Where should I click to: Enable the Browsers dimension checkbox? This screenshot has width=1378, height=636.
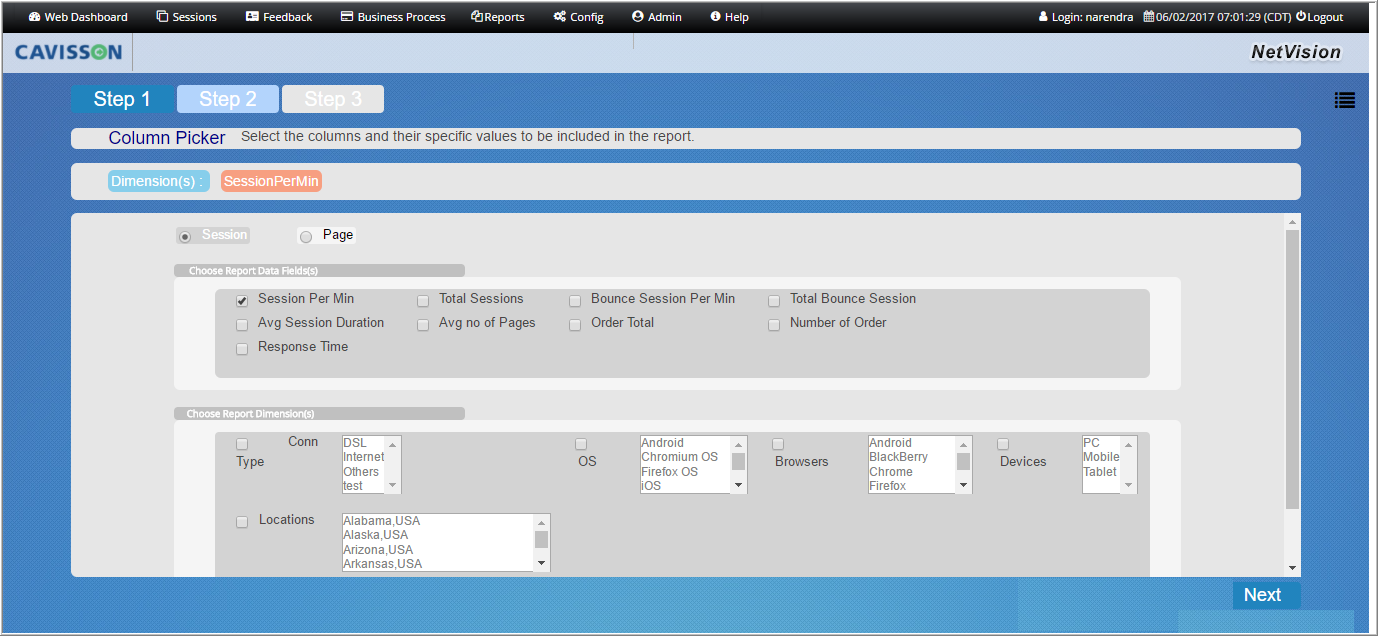778,444
